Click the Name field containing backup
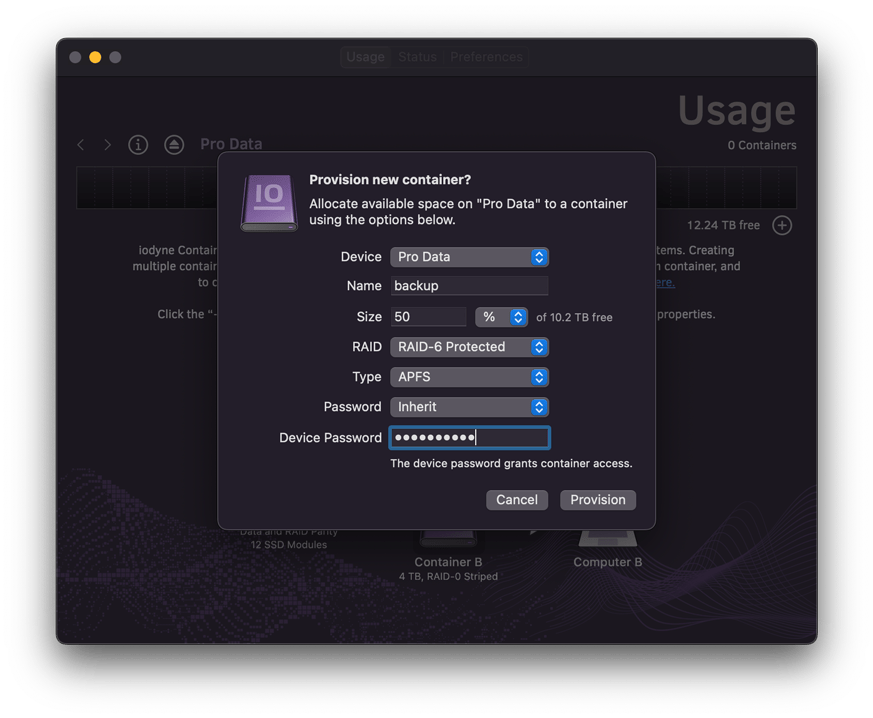This screenshot has width=873, height=718. [x=469, y=286]
